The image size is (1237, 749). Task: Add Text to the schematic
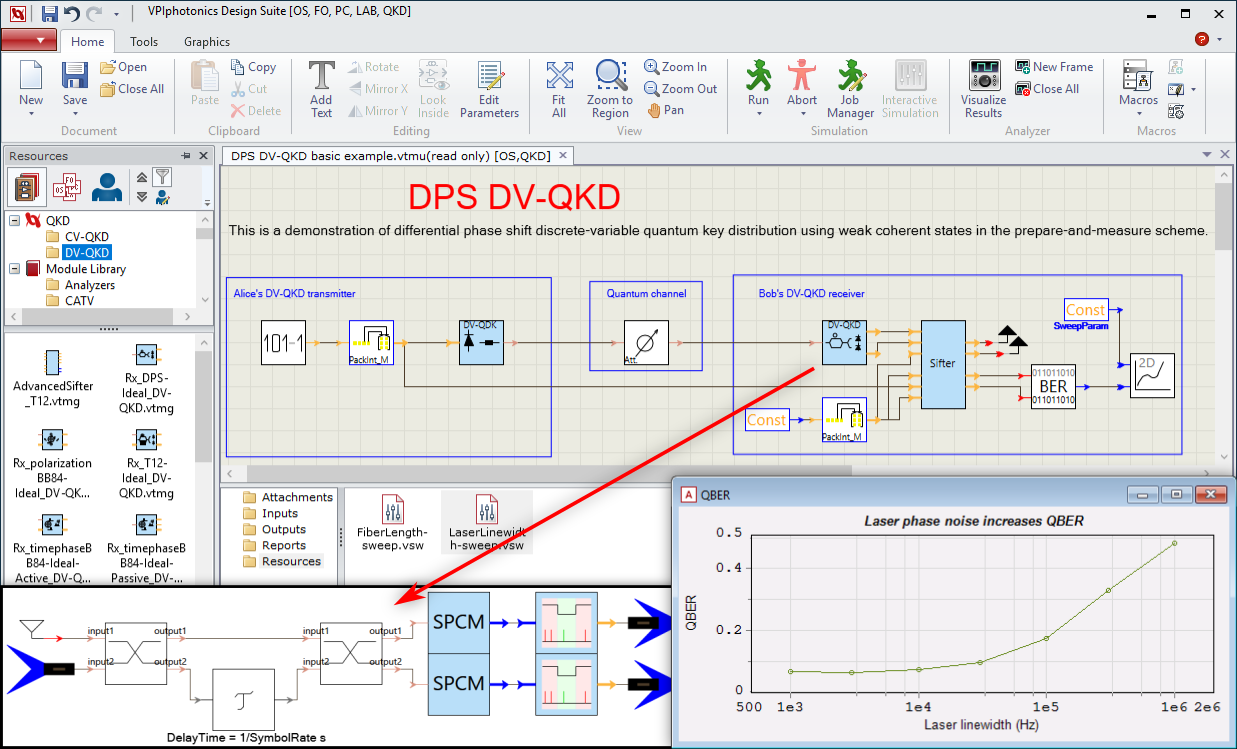click(x=321, y=89)
